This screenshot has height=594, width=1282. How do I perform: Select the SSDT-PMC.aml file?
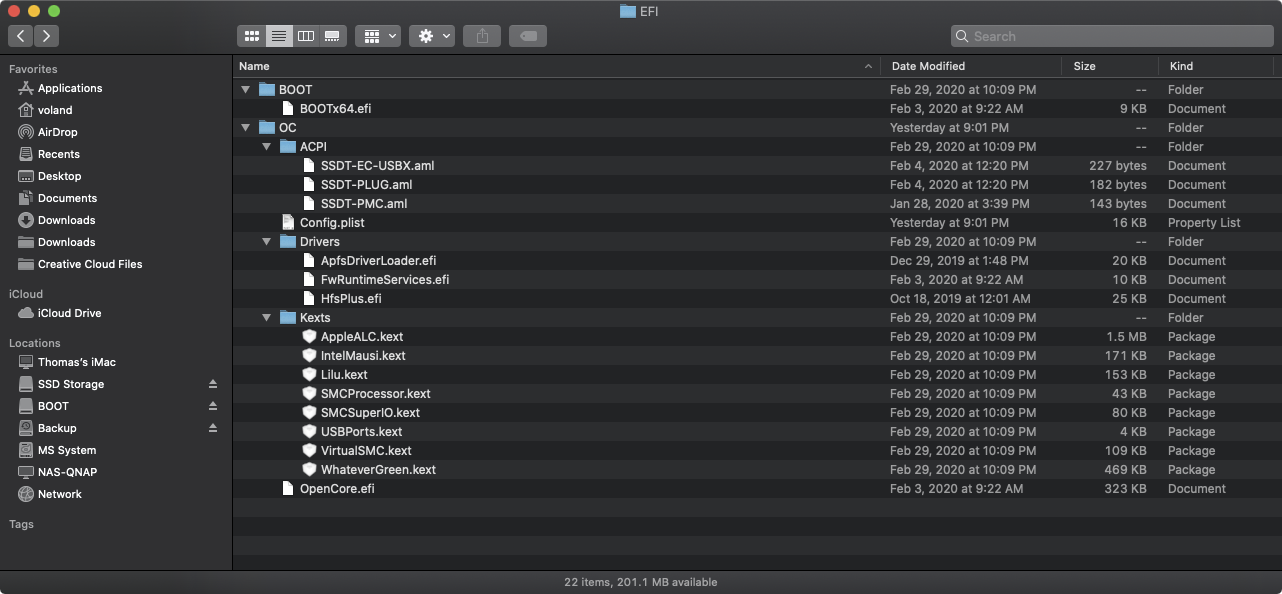coord(757,204)
